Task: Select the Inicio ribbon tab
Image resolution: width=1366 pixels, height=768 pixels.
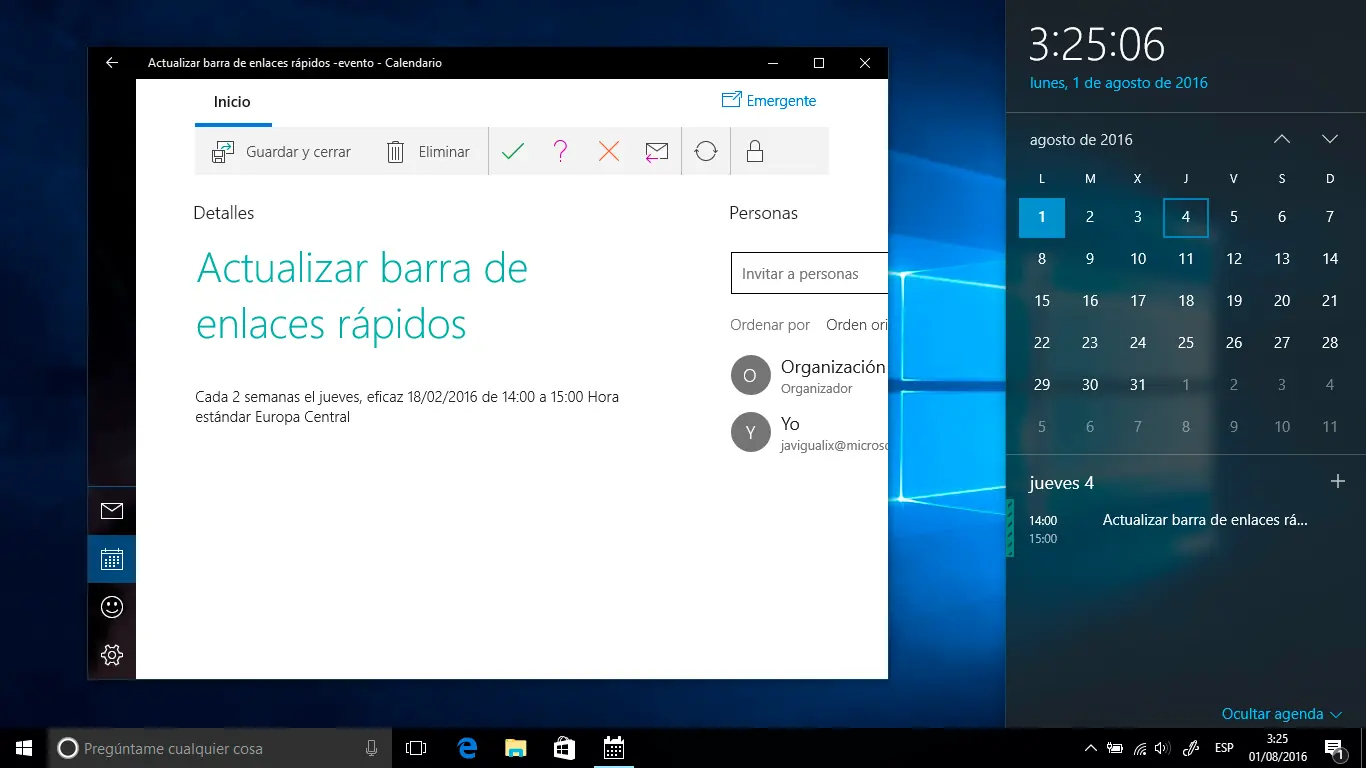Action: coord(233,101)
